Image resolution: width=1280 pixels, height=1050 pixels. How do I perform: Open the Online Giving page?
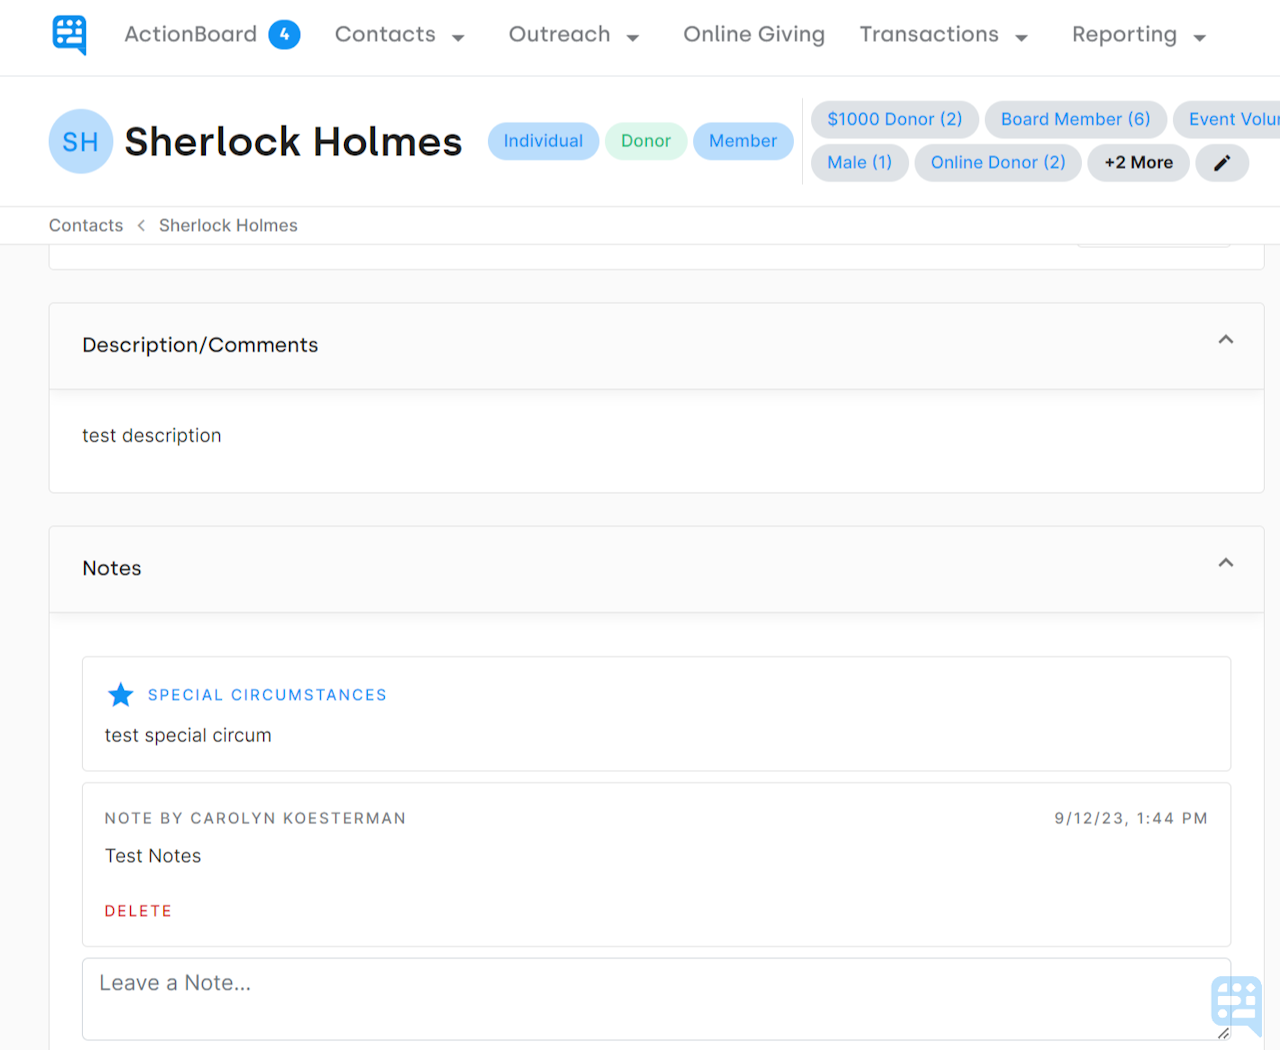pyautogui.click(x=754, y=35)
